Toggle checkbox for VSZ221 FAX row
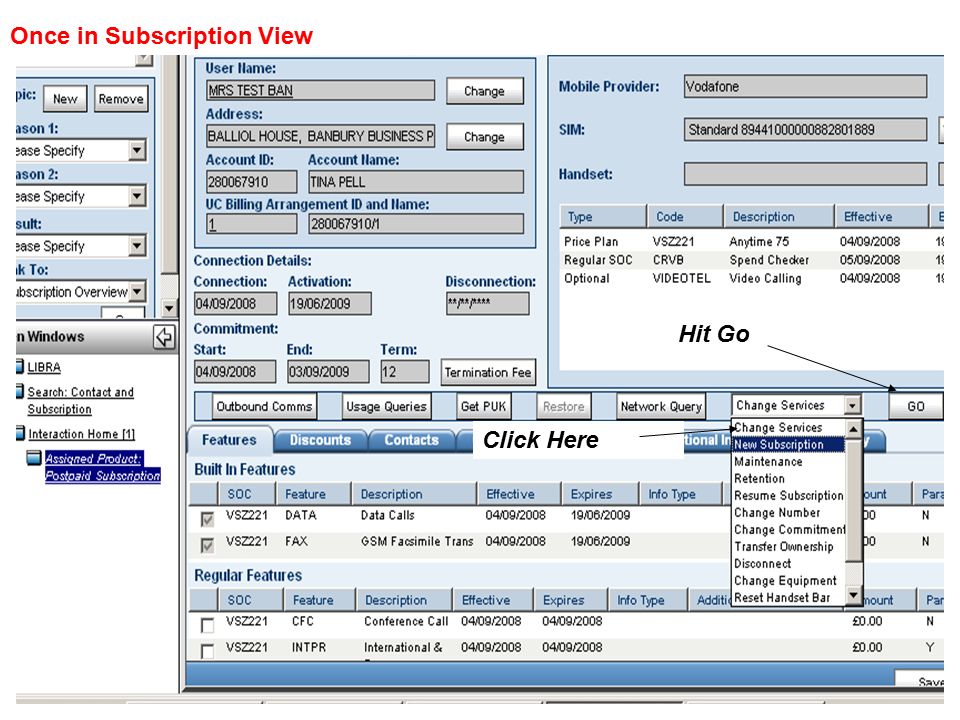The width and height of the screenshot is (960, 720). [208, 545]
